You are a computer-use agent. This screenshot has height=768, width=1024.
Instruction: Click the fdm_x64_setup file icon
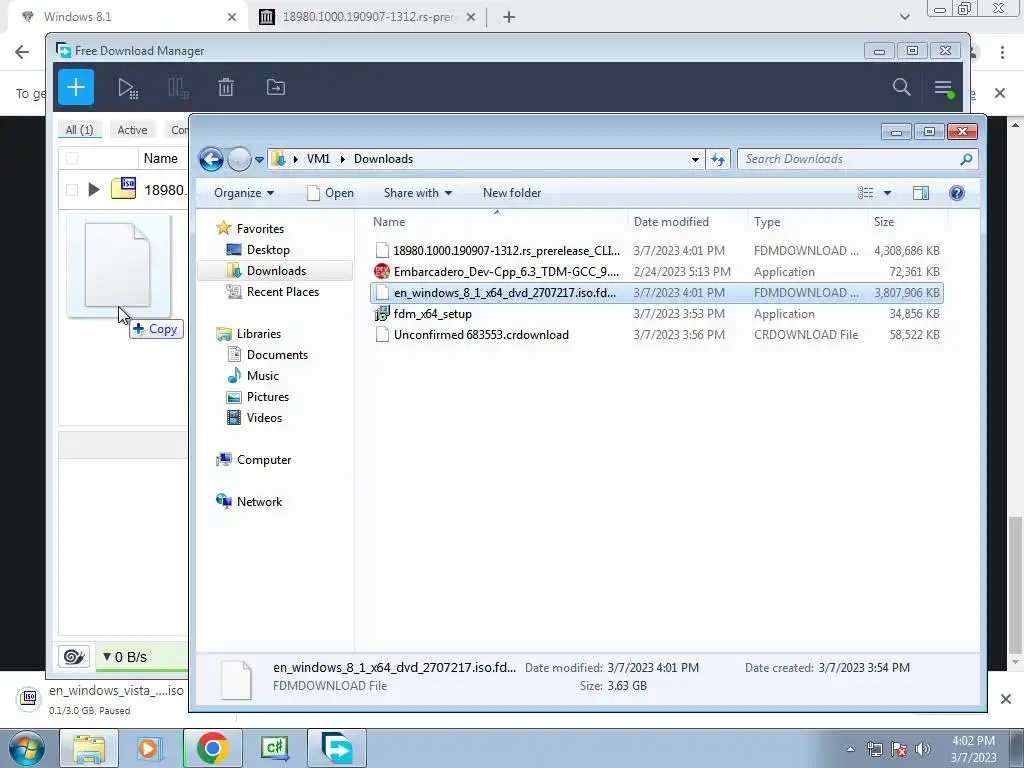[382, 314]
